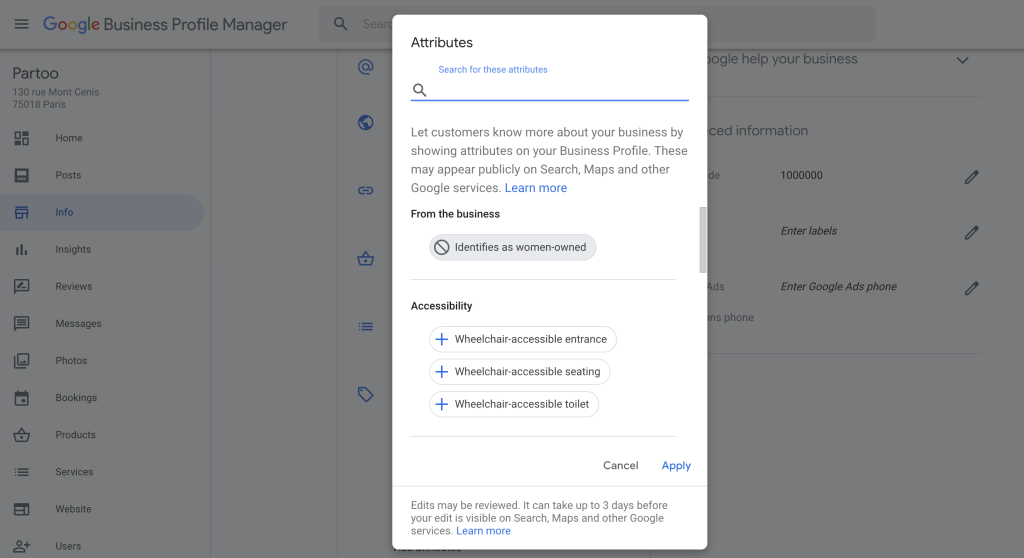Click the Messages chat icon
The height and width of the screenshot is (558, 1024).
[22, 323]
